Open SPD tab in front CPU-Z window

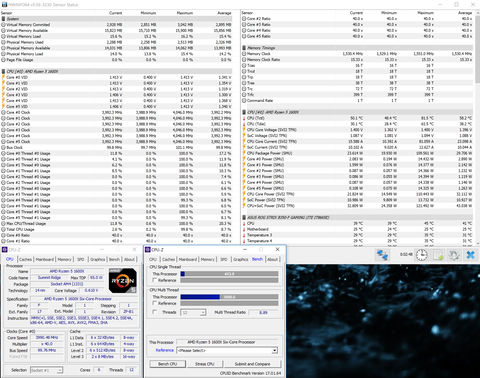coord(224,259)
